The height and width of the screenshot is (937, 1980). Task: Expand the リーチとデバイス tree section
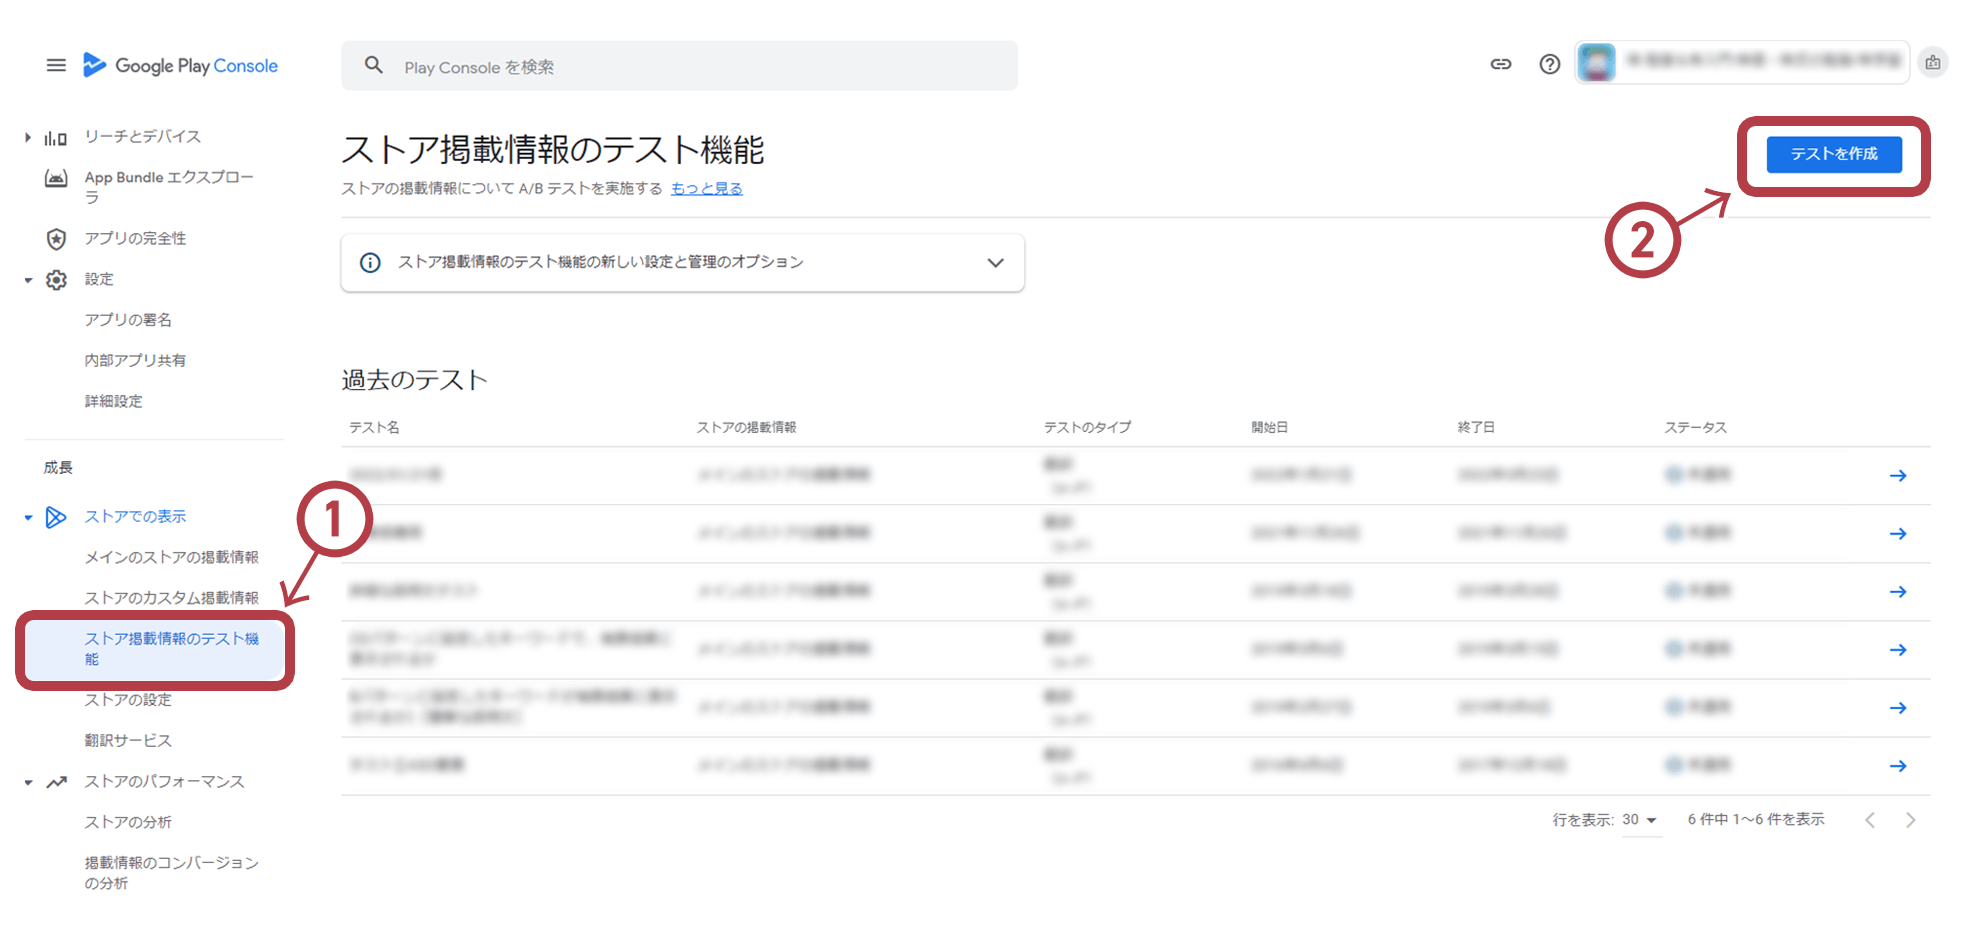tap(28, 137)
